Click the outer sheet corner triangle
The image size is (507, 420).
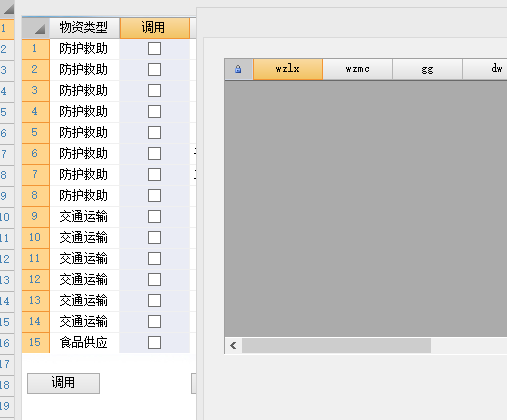pyautogui.click(x=9, y=8)
